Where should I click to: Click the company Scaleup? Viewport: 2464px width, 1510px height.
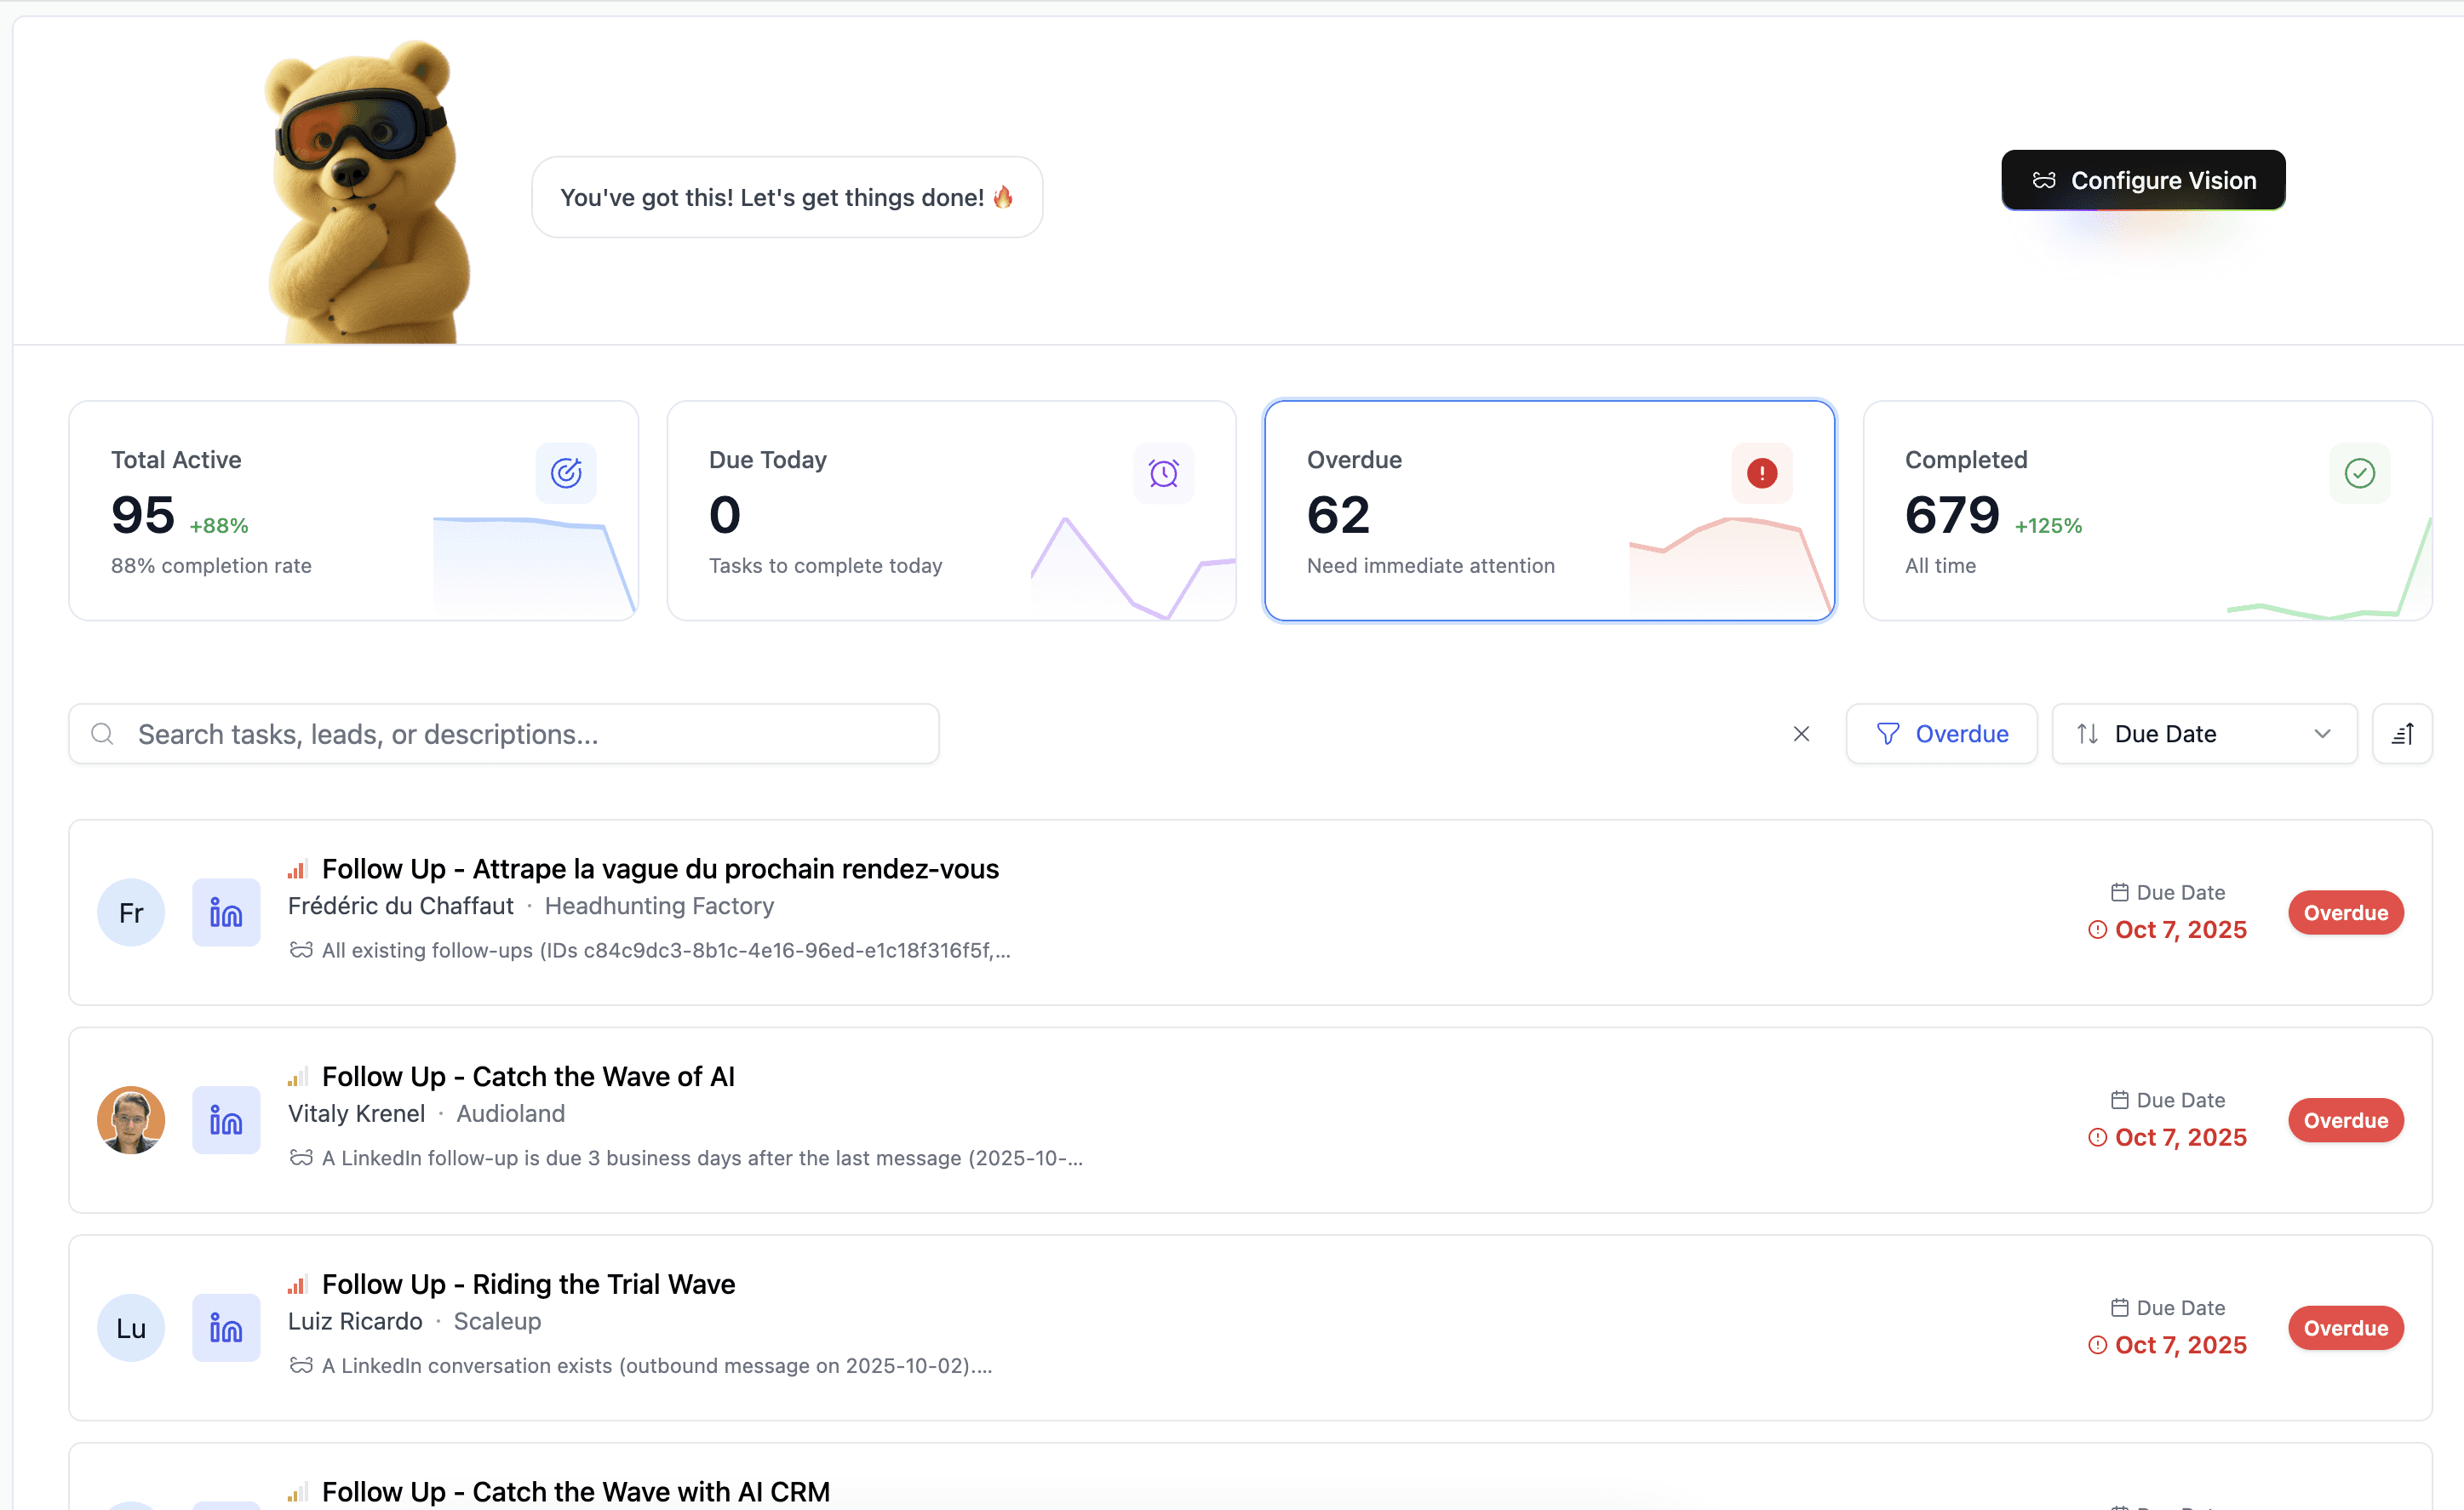(497, 1322)
